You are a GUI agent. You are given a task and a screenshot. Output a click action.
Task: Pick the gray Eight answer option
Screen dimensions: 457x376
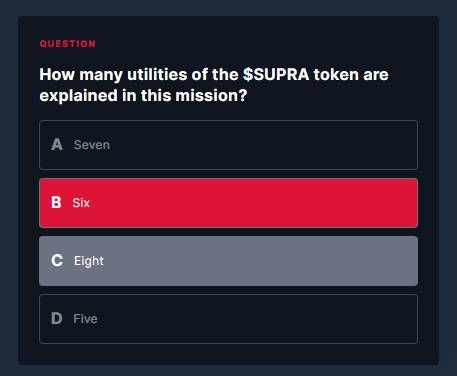pyautogui.click(x=228, y=261)
